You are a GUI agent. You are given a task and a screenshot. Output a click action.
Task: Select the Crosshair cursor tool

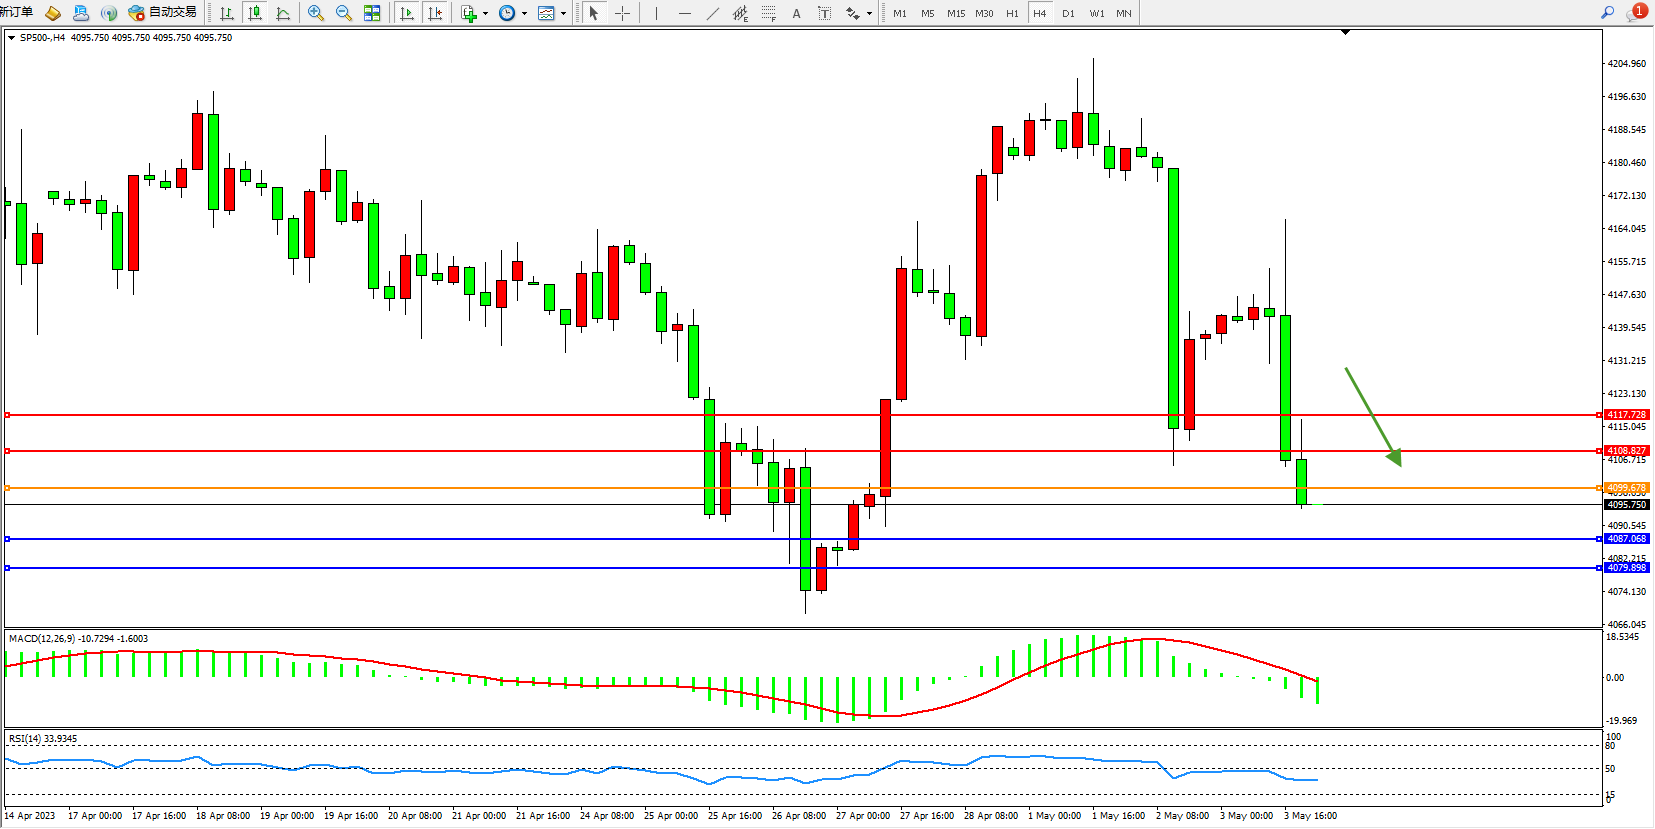pos(622,13)
